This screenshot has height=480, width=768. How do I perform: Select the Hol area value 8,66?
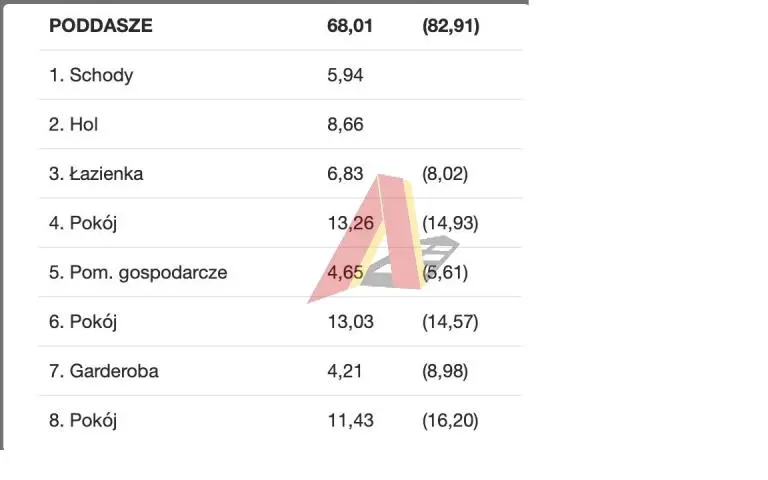[344, 125]
